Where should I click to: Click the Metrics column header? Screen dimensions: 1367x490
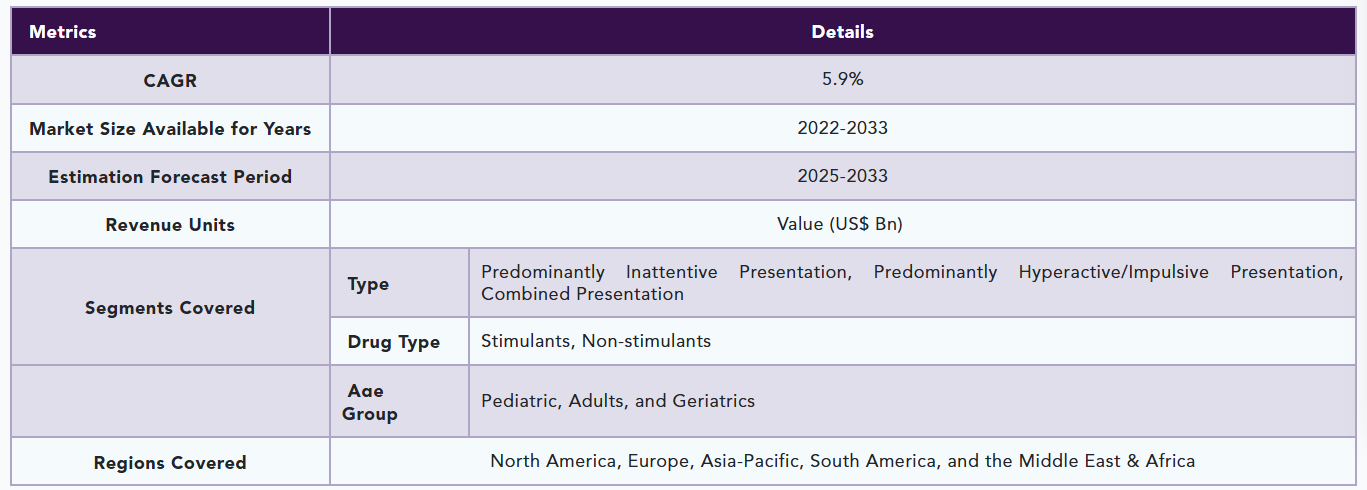click(x=63, y=32)
